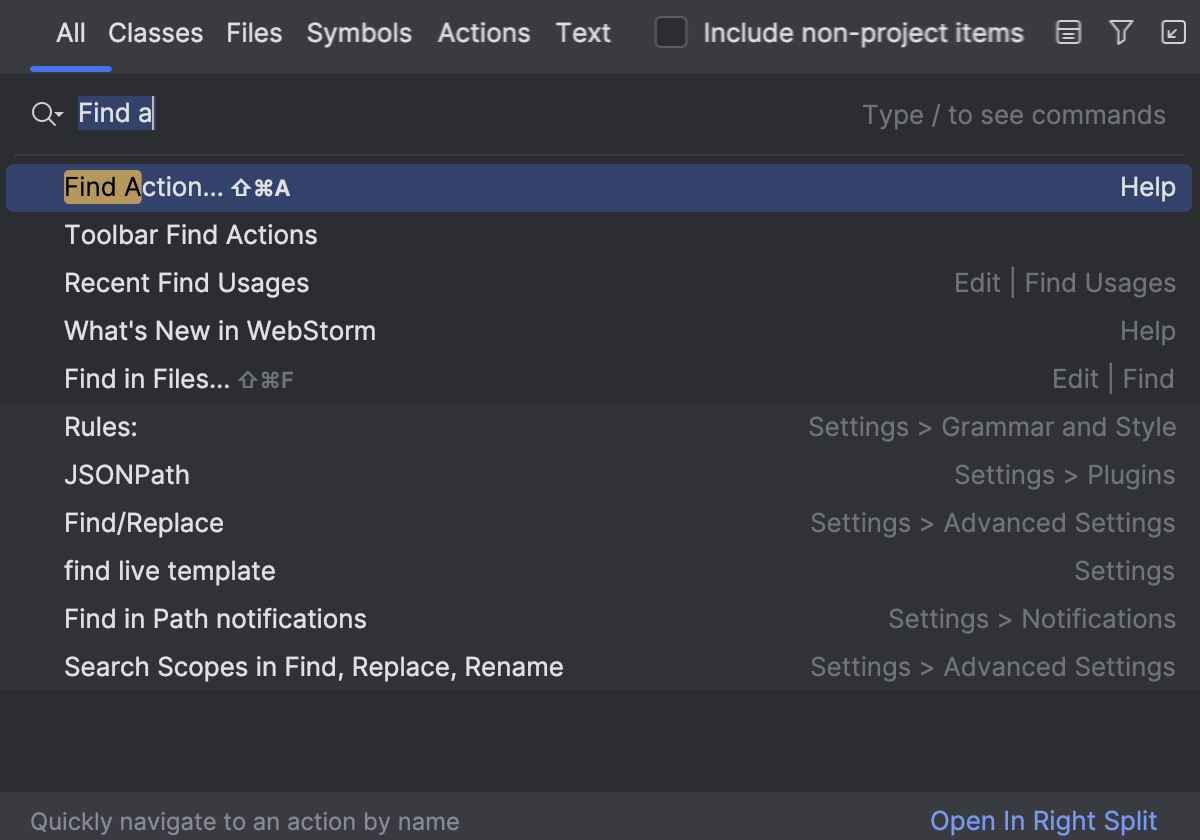Open the Text search tab
This screenshot has height=840, width=1200.
tap(583, 32)
